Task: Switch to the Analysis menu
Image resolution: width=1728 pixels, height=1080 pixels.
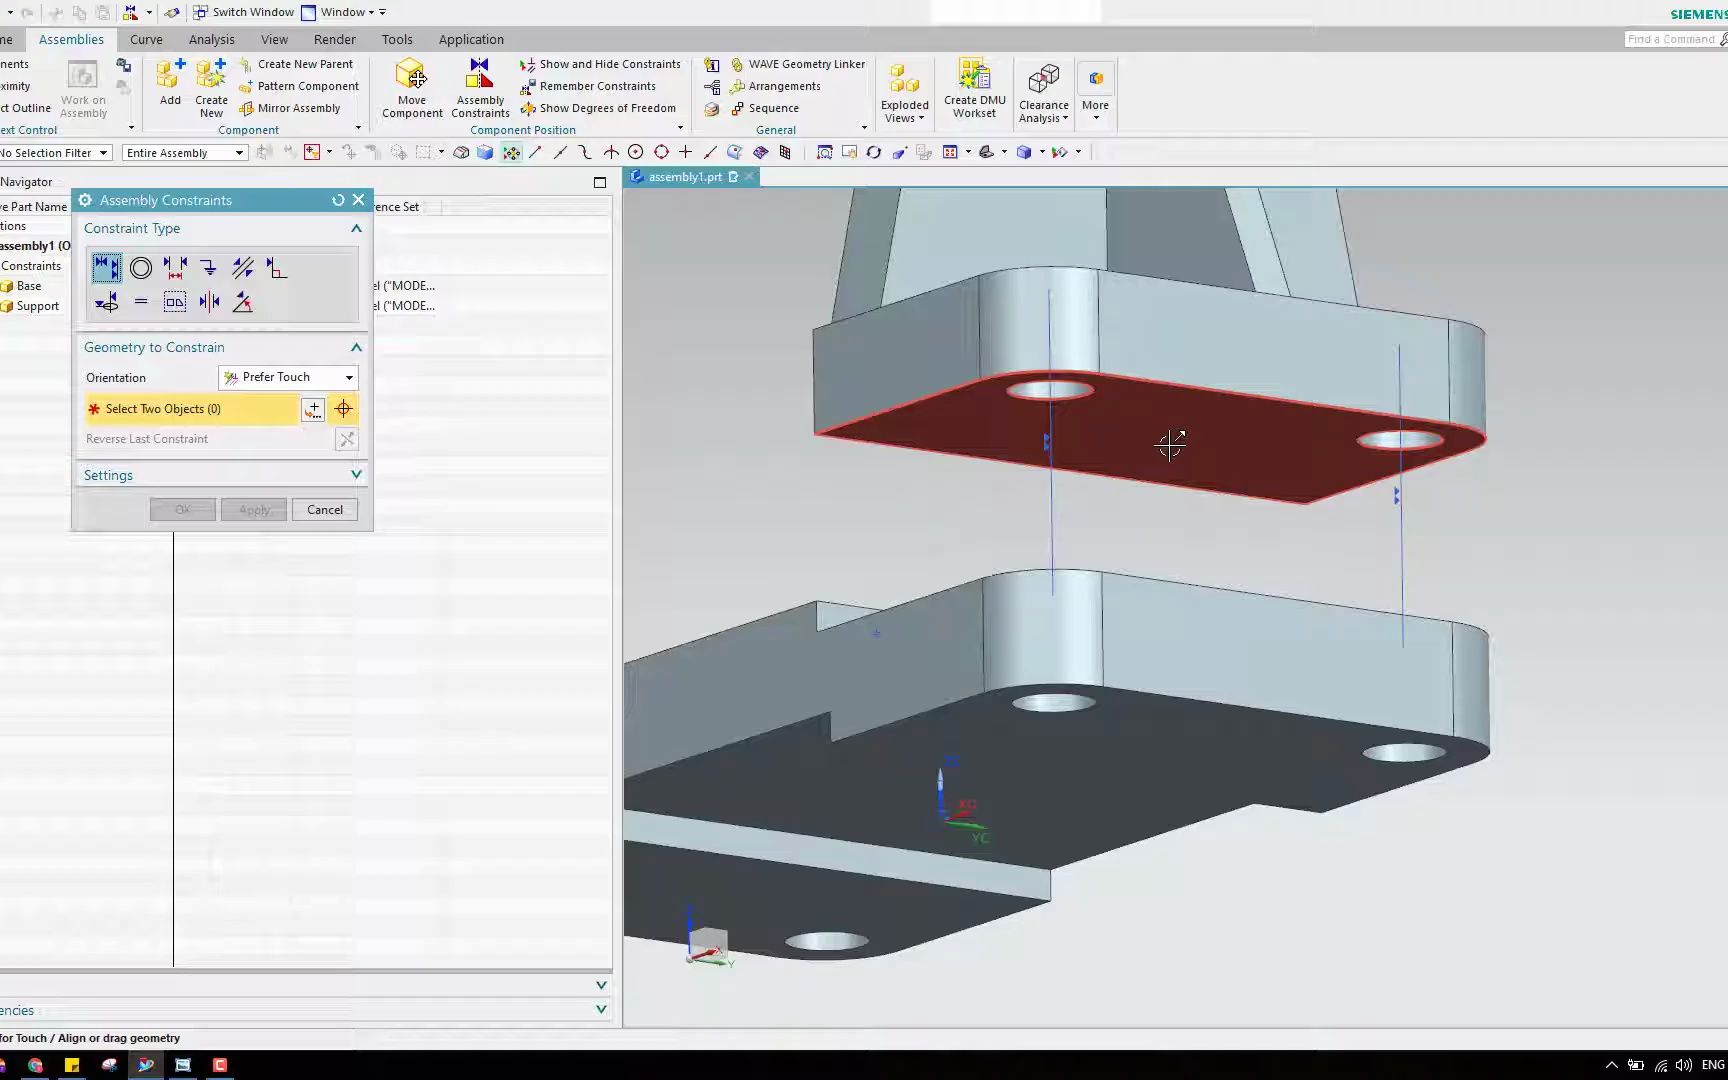Action: (x=211, y=39)
